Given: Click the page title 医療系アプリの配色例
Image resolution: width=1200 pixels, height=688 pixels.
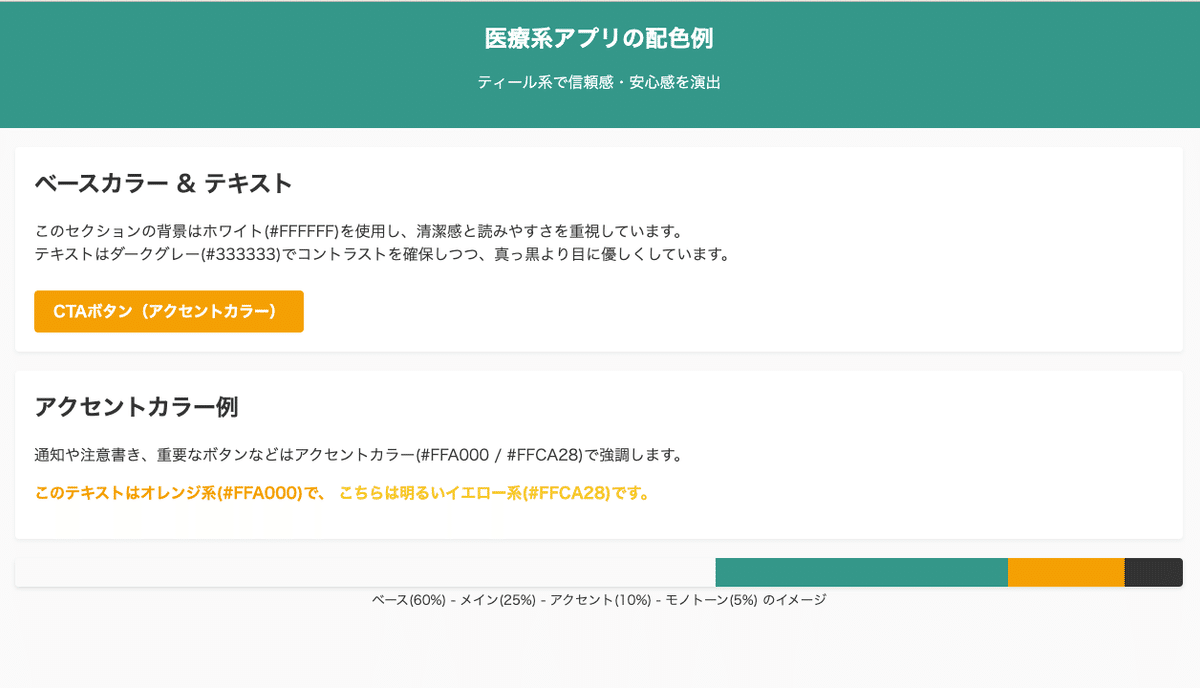Looking at the screenshot, I should pos(599,39).
